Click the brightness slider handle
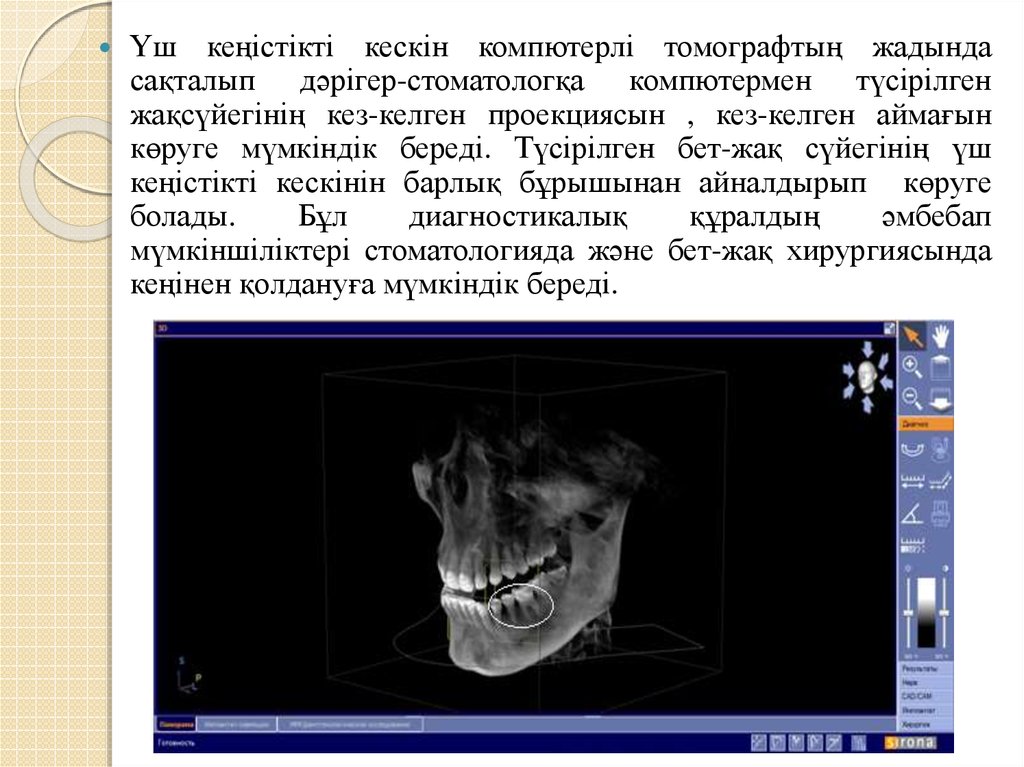Image resolution: width=1024 pixels, height=767 pixels. [x=908, y=612]
